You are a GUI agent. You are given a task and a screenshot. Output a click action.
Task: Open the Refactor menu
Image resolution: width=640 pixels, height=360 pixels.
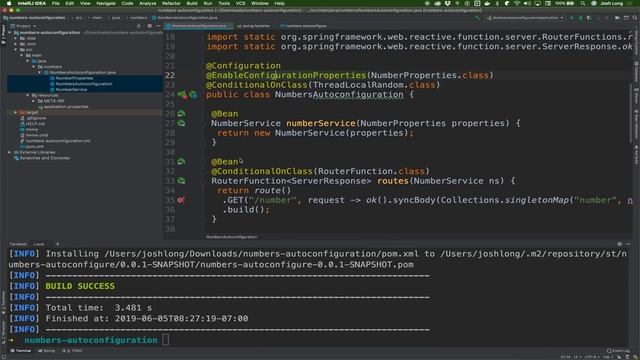pos(171,3)
